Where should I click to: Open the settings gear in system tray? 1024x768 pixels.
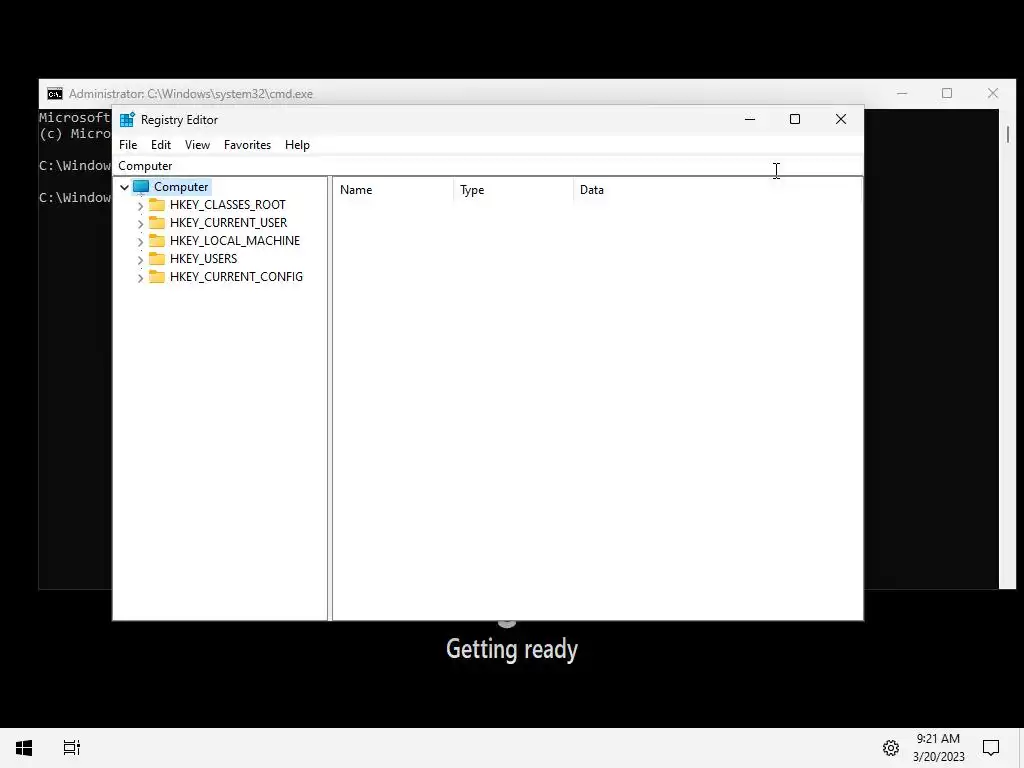(x=891, y=748)
